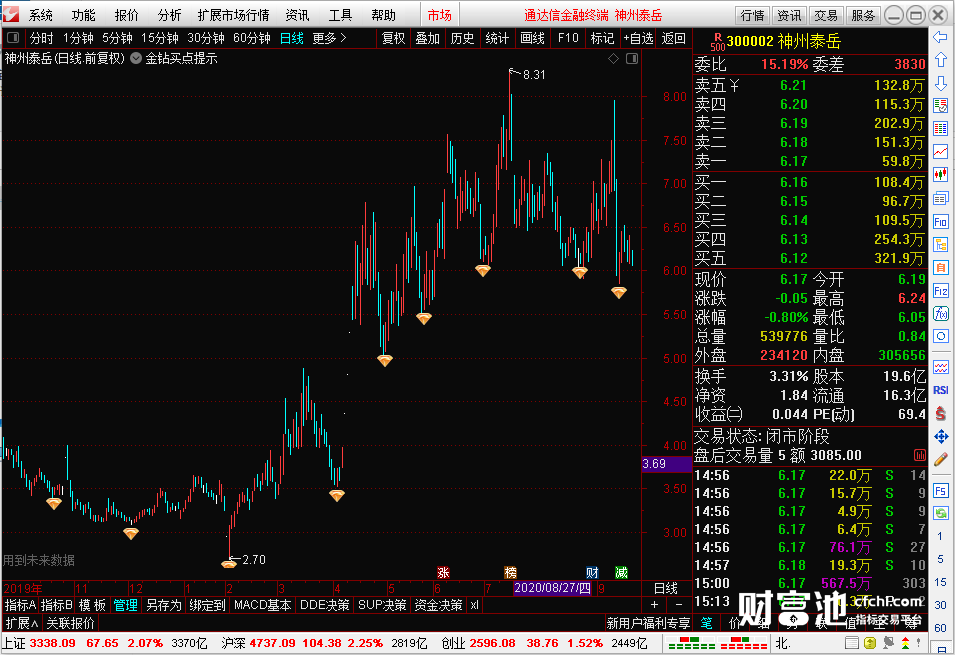
Task: Click the diamond icon at chart top right
Action: tap(613, 58)
